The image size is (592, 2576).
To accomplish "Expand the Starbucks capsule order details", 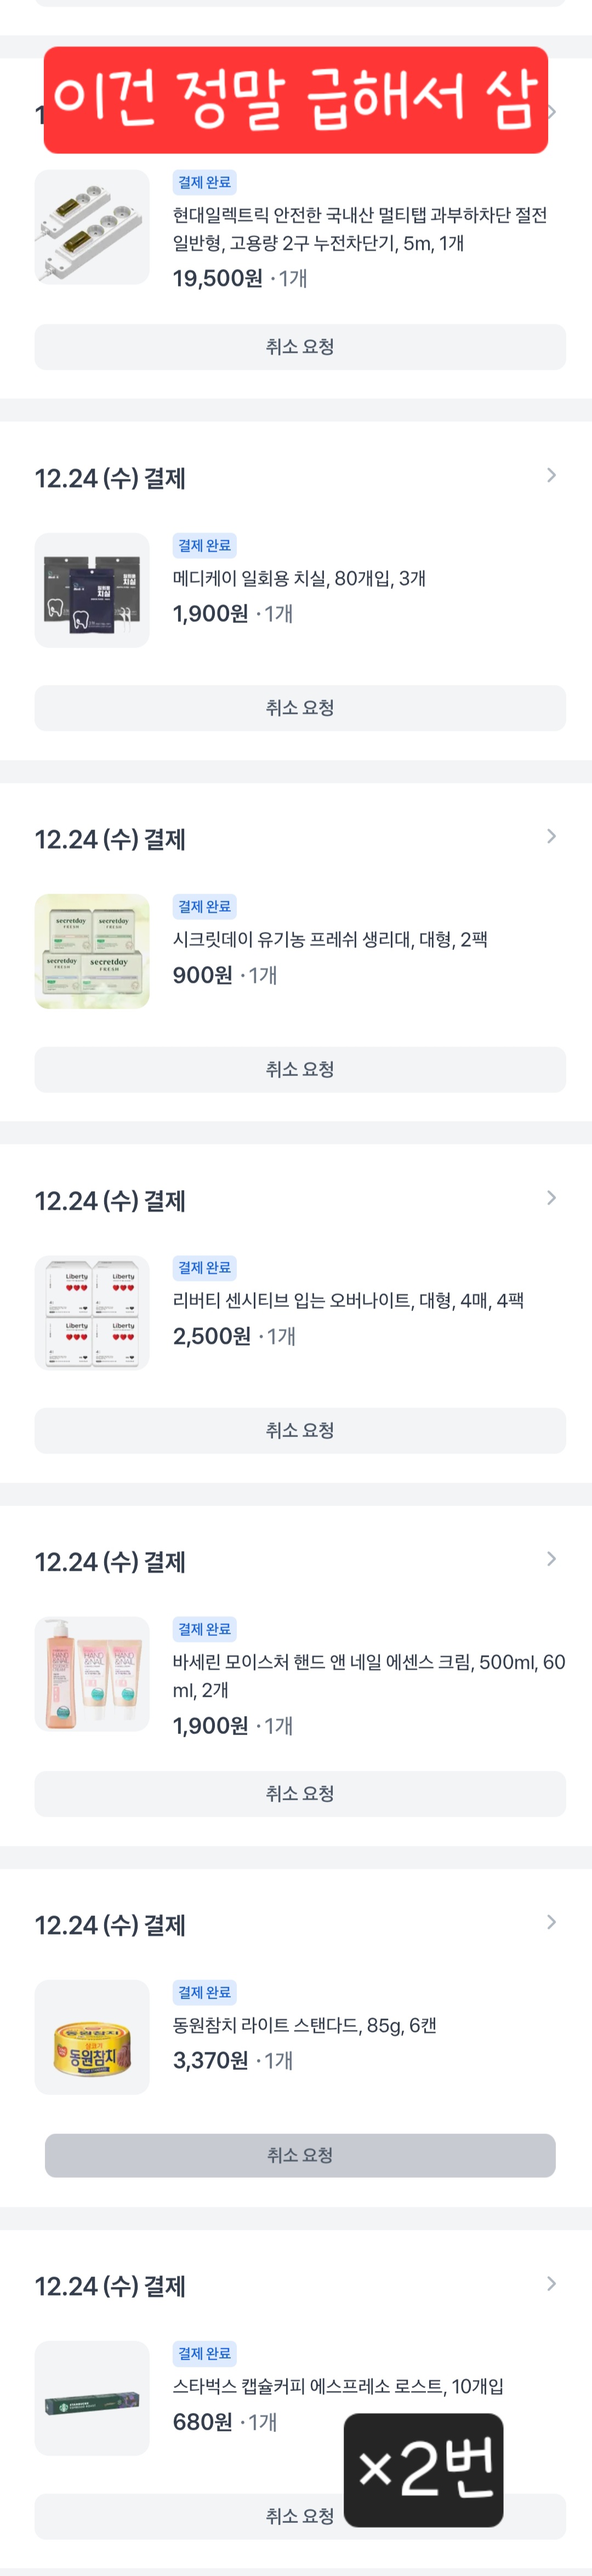I will tap(551, 2284).
